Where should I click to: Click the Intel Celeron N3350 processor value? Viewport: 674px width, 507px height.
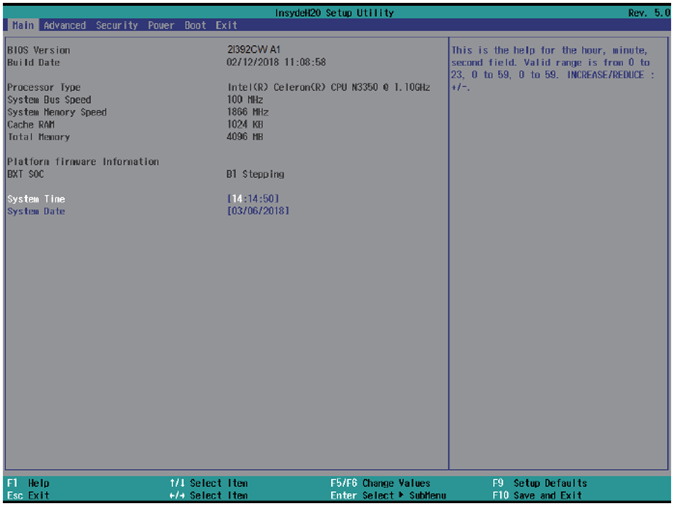329,87
